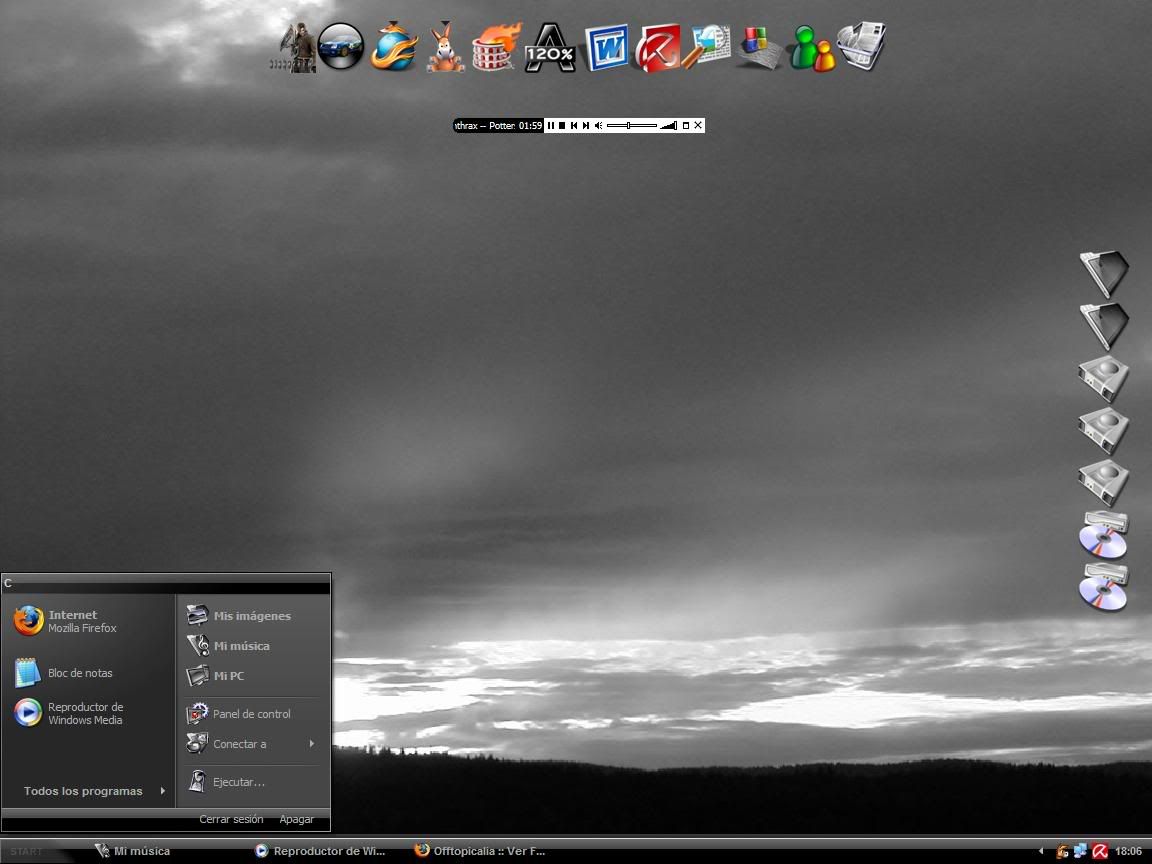The image size is (1152, 864).
Task: Click the scrolling track title in mini player
Action: [x=485, y=126]
